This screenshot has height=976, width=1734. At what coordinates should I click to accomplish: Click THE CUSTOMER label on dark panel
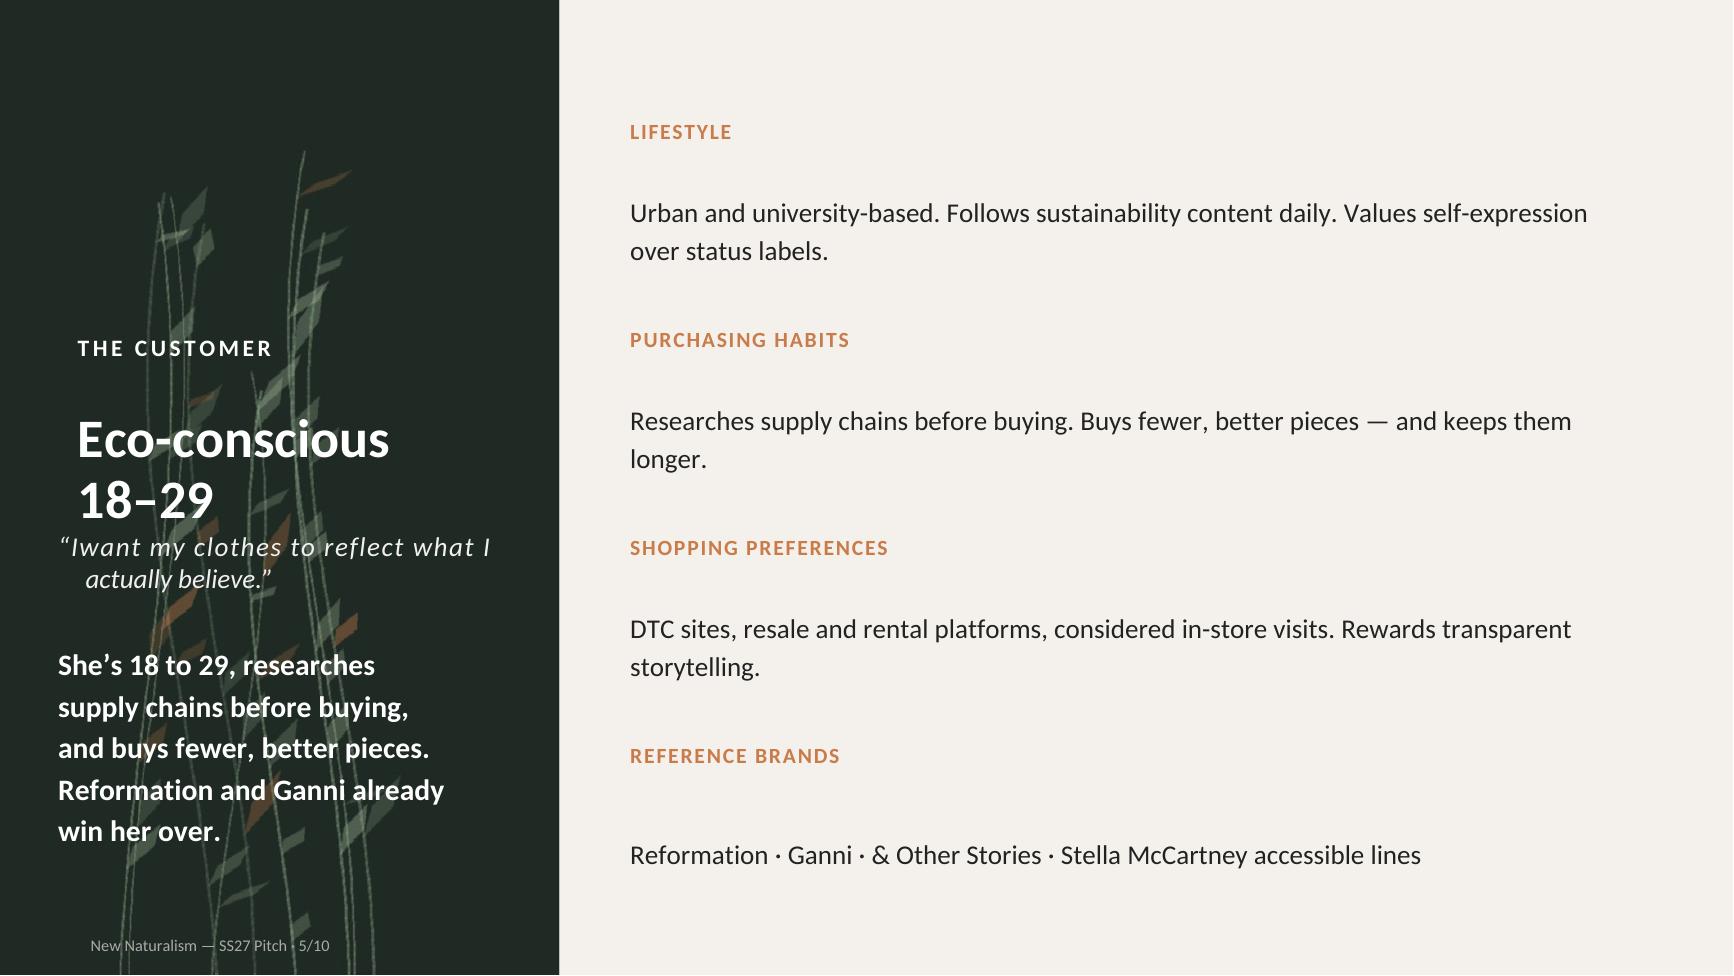coord(175,349)
